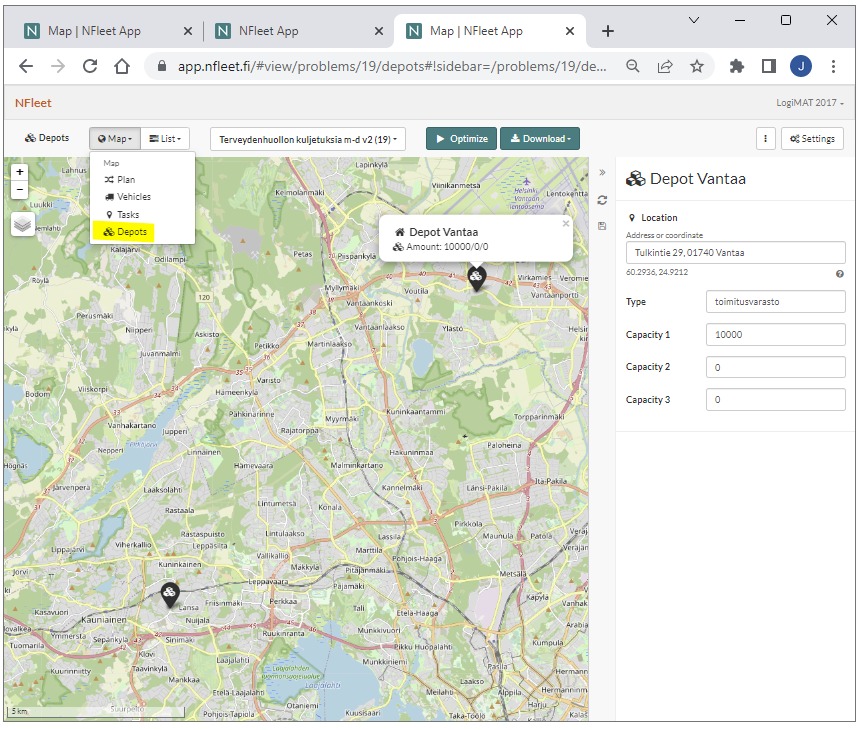Open the browser zoom magnifier icon
This screenshot has width=862, height=730.
click(633, 67)
